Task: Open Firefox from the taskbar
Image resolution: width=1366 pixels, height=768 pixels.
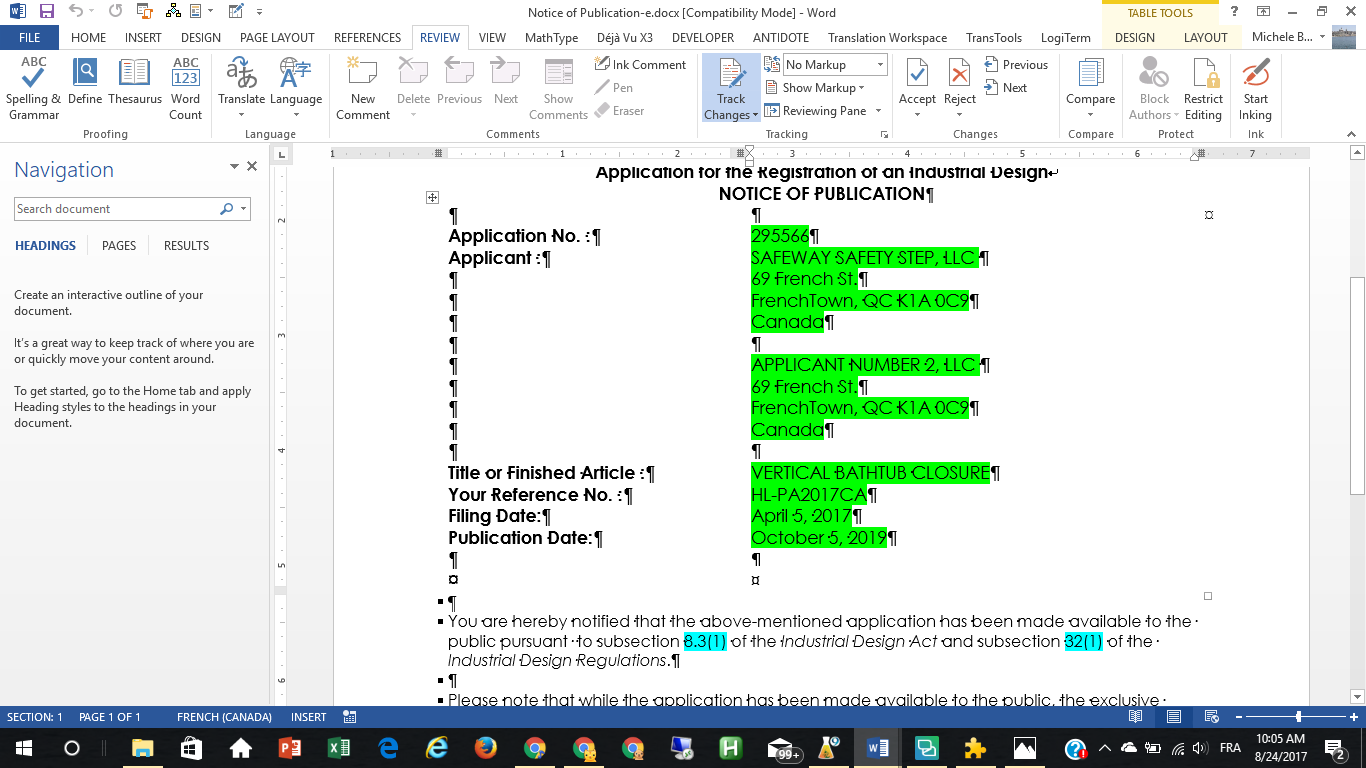Action: point(486,748)
